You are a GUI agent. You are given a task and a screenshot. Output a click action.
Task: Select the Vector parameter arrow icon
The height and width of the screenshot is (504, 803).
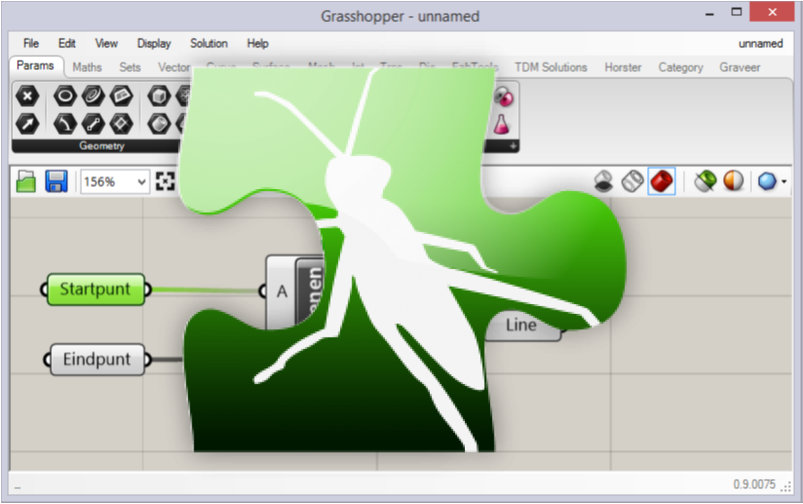27,123
